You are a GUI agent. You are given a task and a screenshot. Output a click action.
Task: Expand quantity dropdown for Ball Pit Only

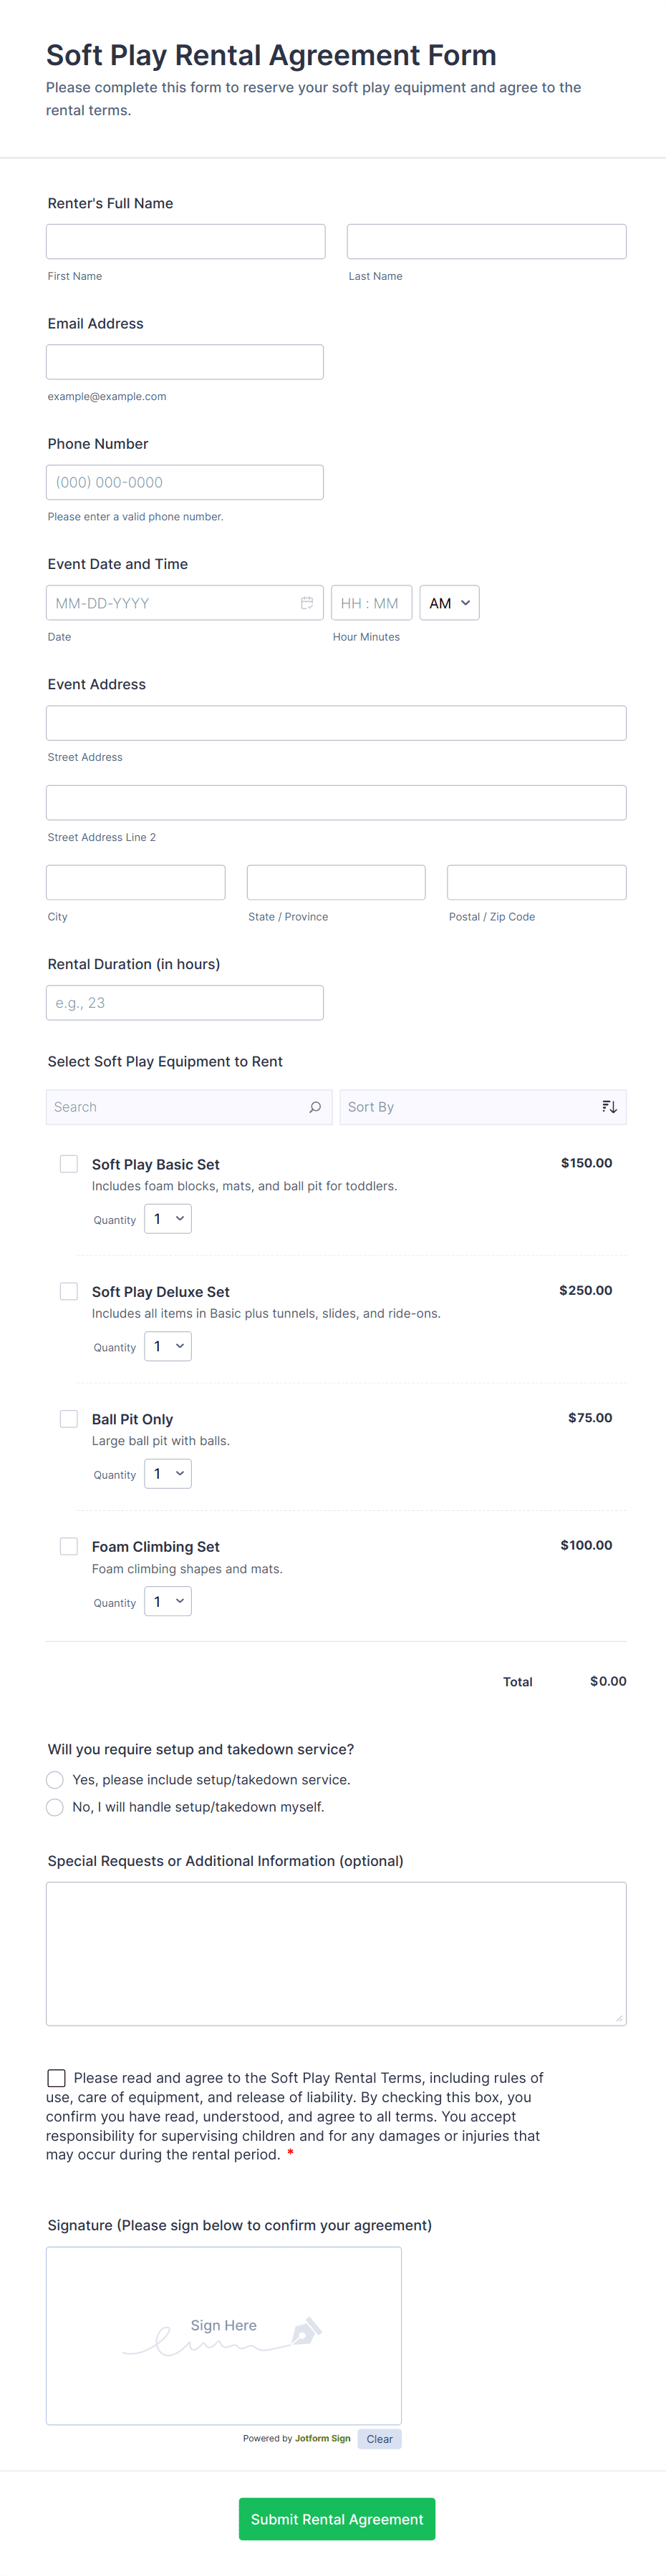(168, 1474)
